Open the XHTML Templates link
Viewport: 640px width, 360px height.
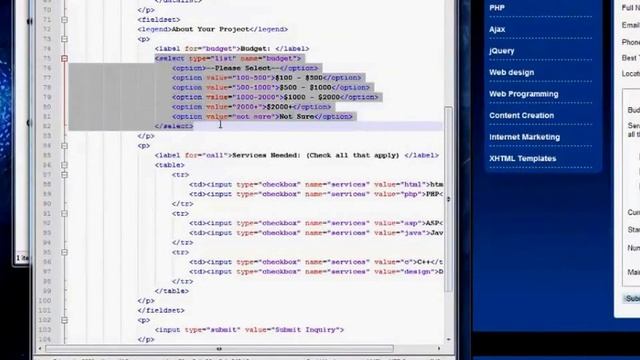pos(522,158)
